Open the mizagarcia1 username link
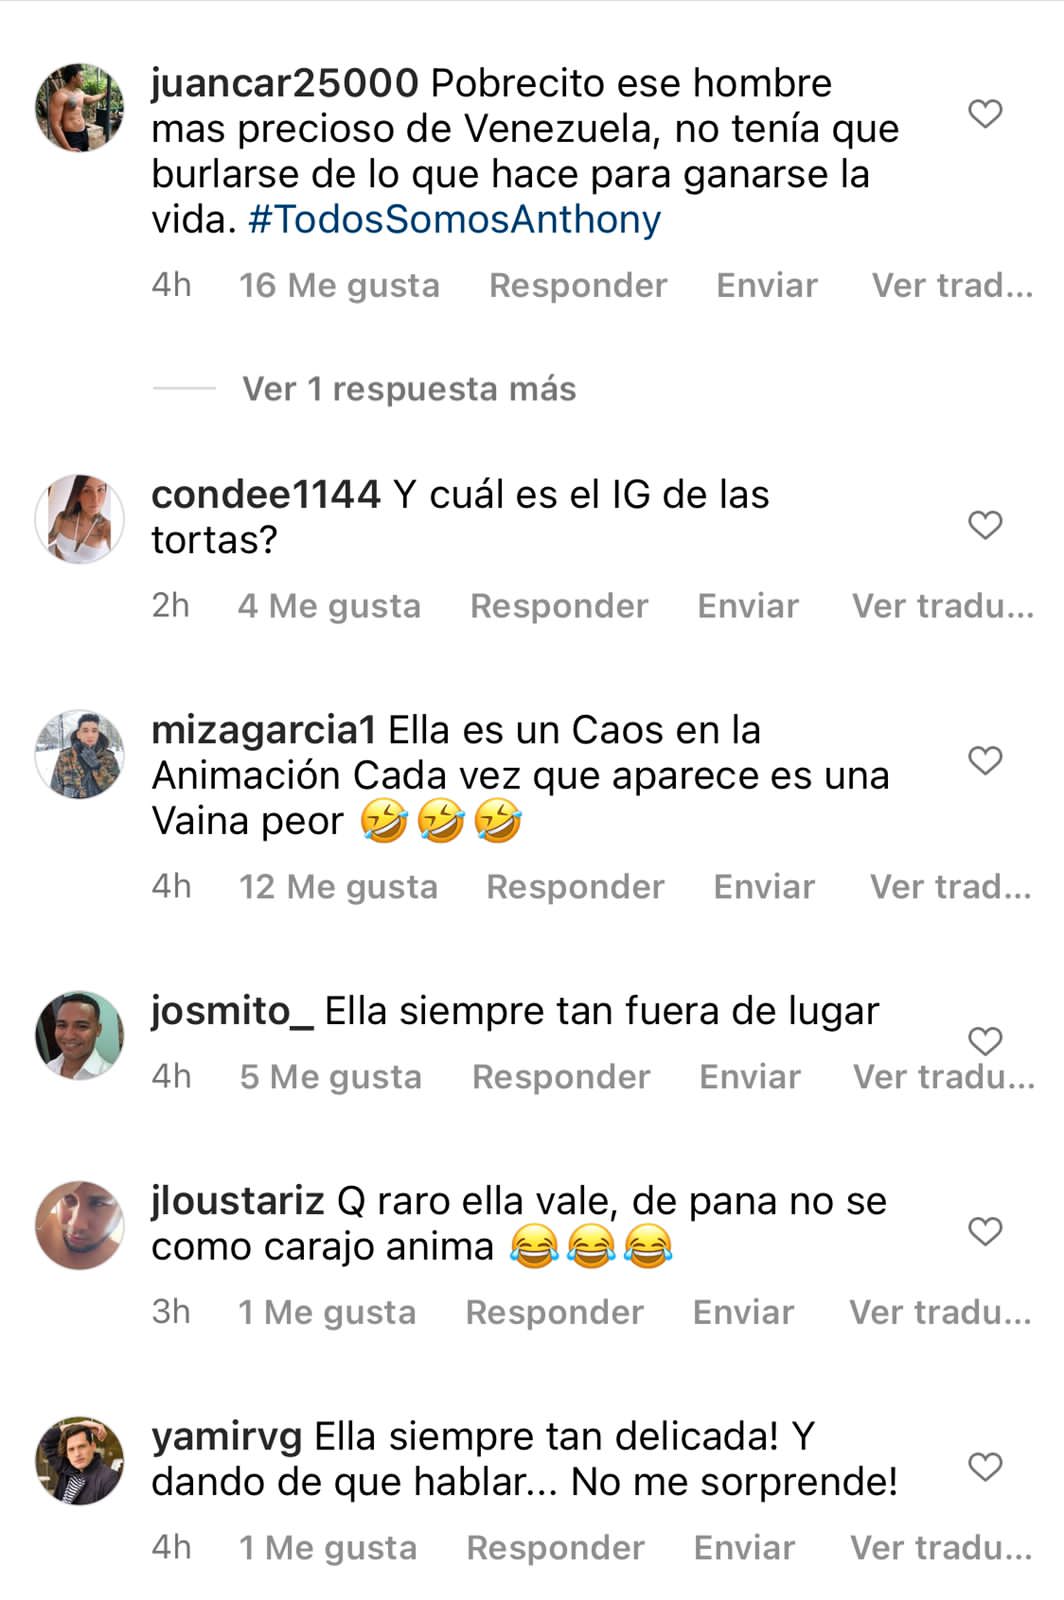This screenshot has height=1600, width=1064. 263,731
